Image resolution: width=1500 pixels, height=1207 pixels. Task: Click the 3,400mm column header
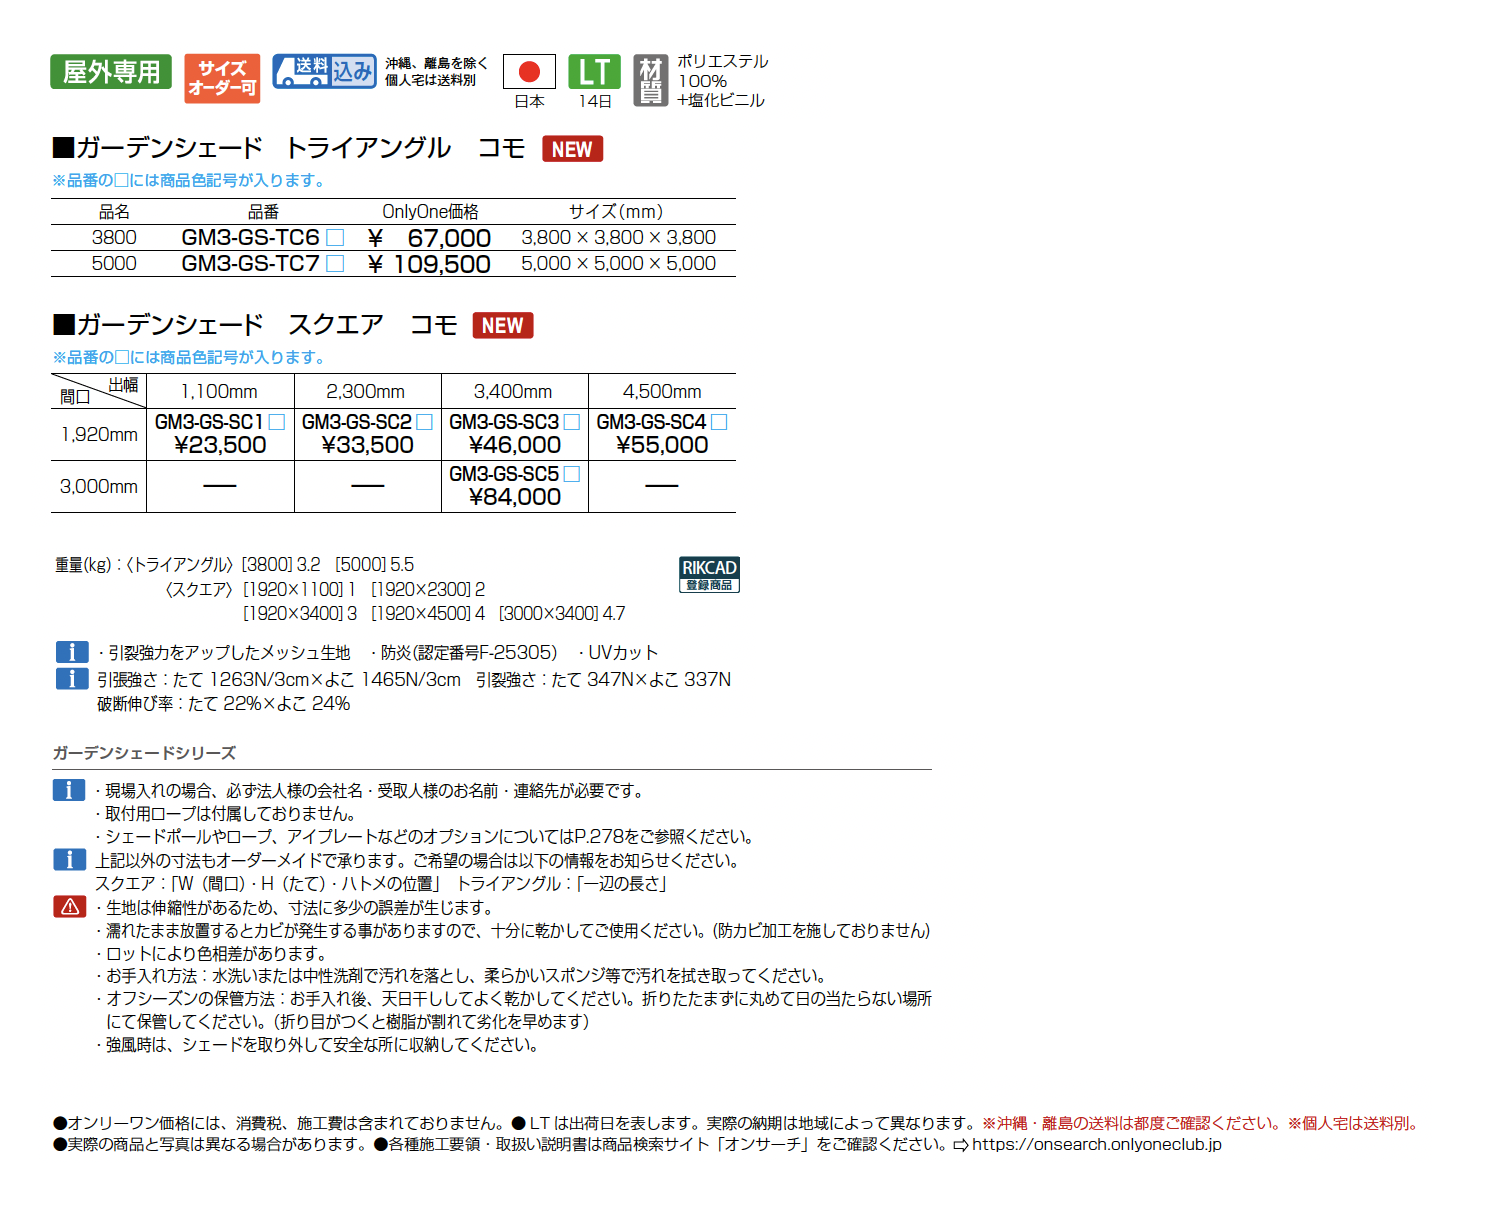coord(513,392)
